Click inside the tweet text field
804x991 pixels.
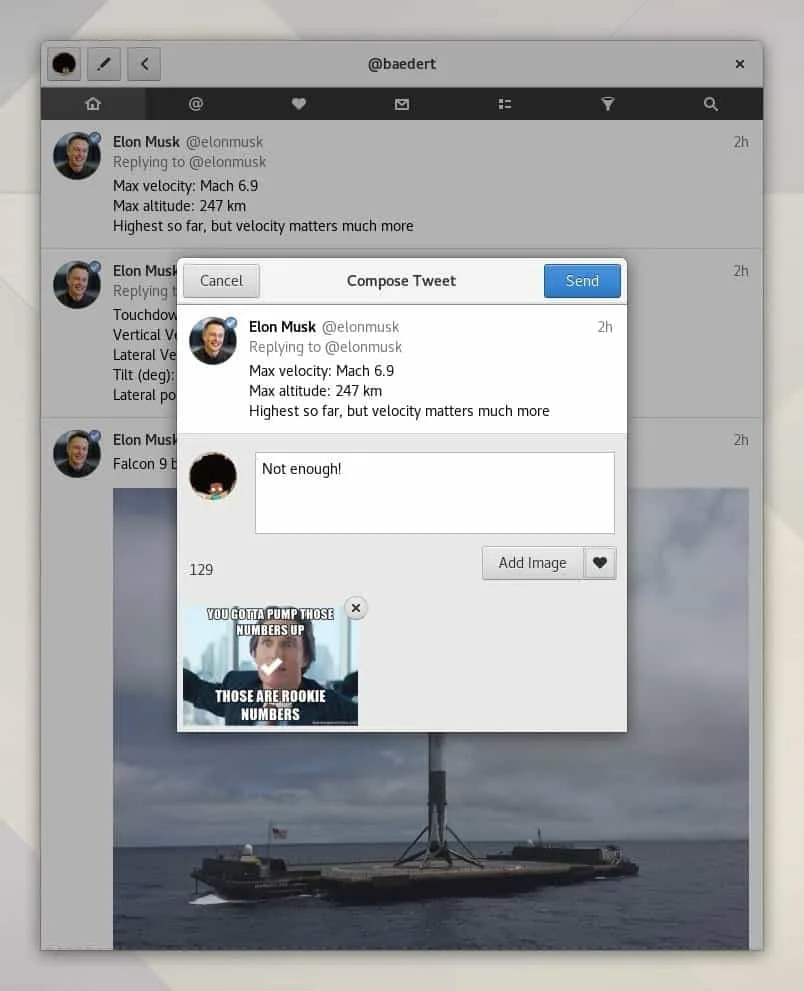pos(434,492)
